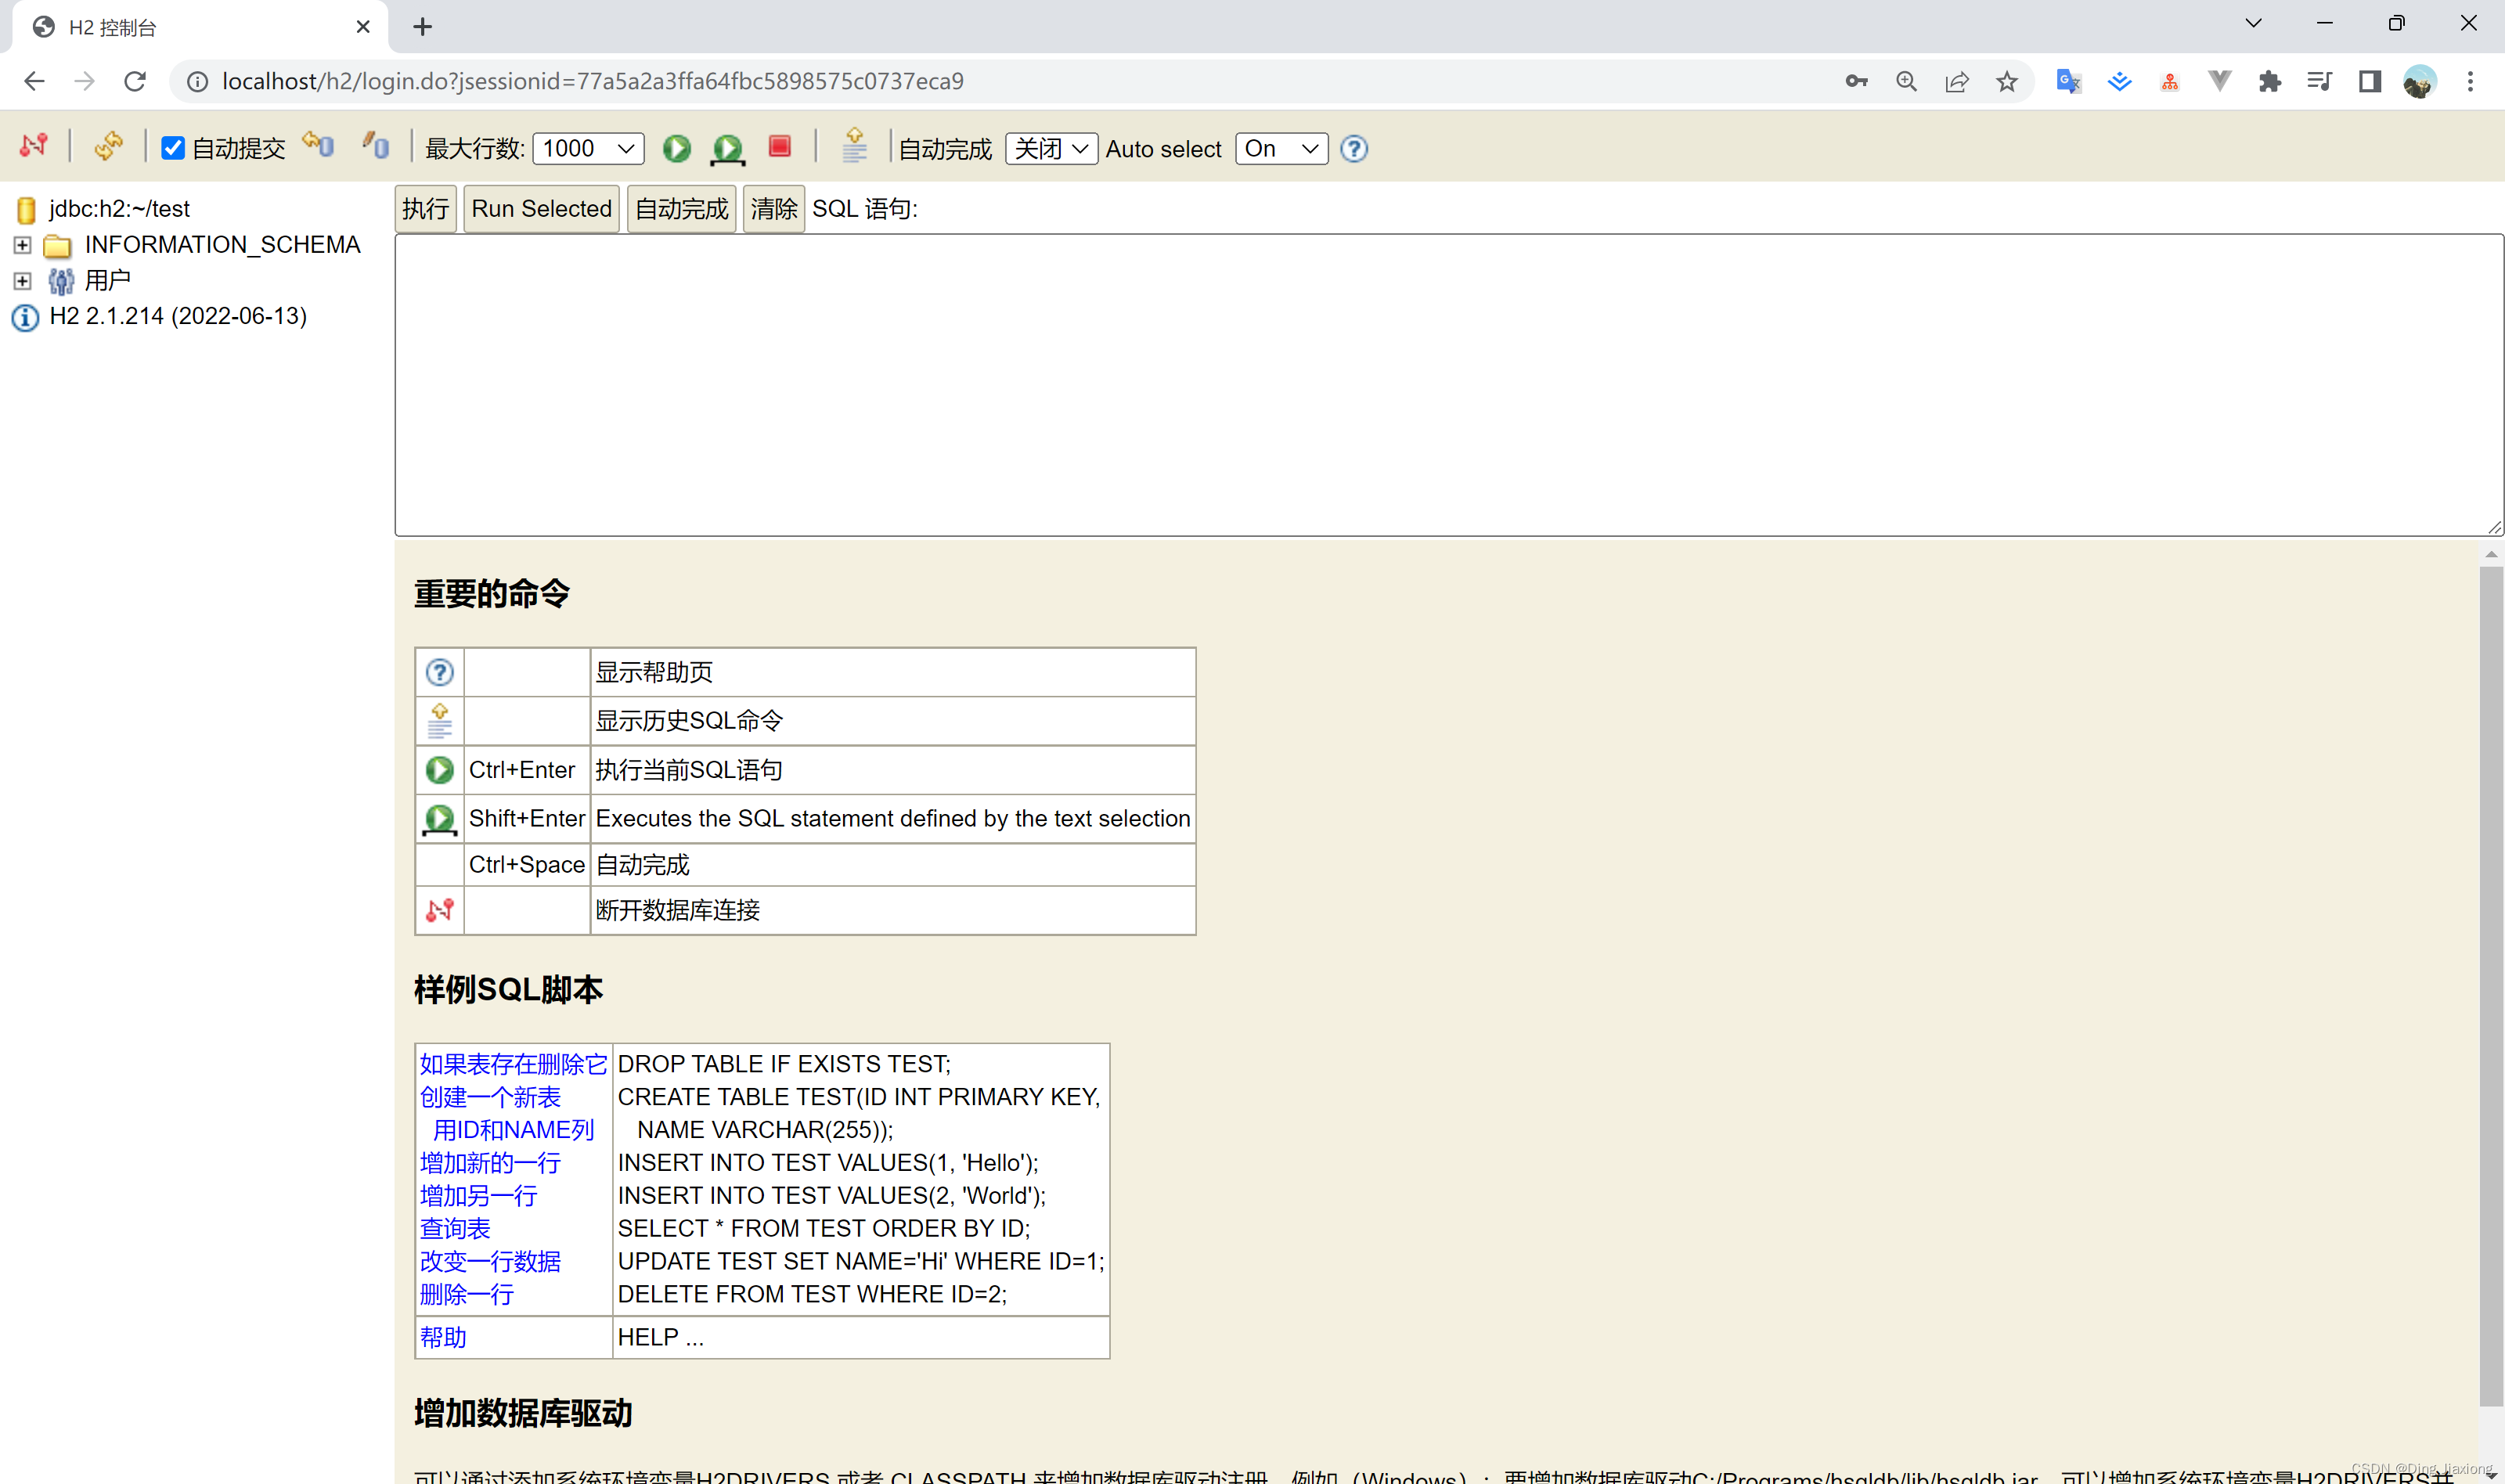Click the address bar URL
Image resolution: width=2505 pixels, height=1484 pixels.
(592, 81)
